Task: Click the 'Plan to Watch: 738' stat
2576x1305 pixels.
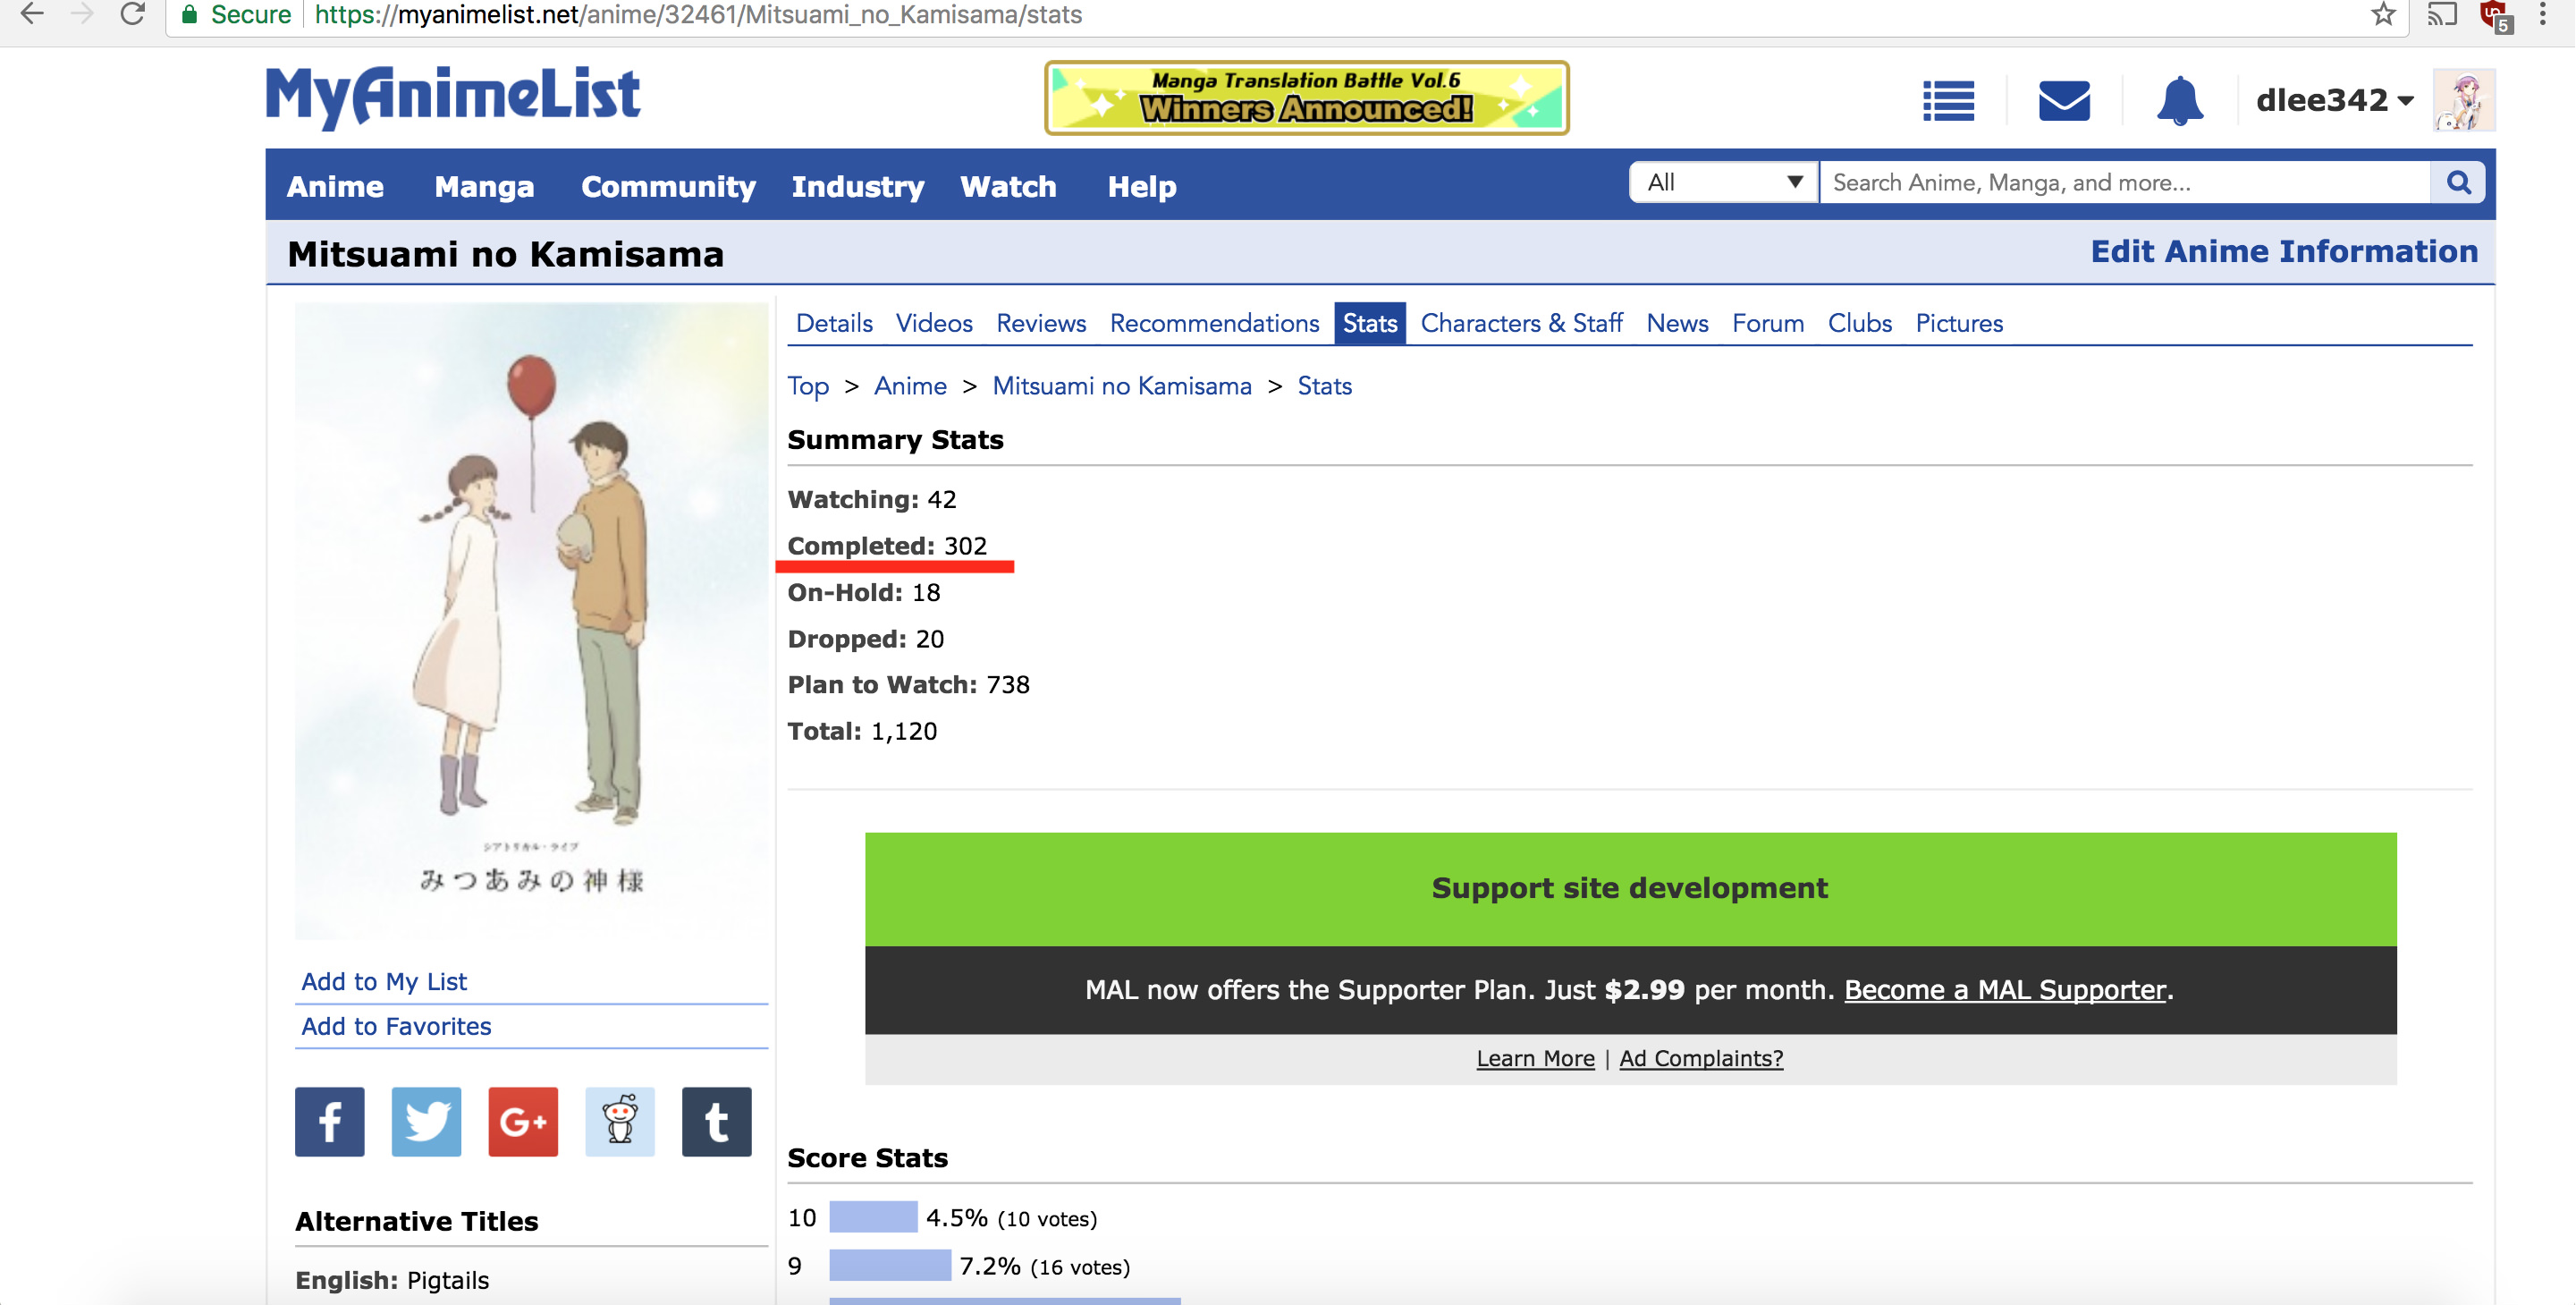Action: coord(908,685)
